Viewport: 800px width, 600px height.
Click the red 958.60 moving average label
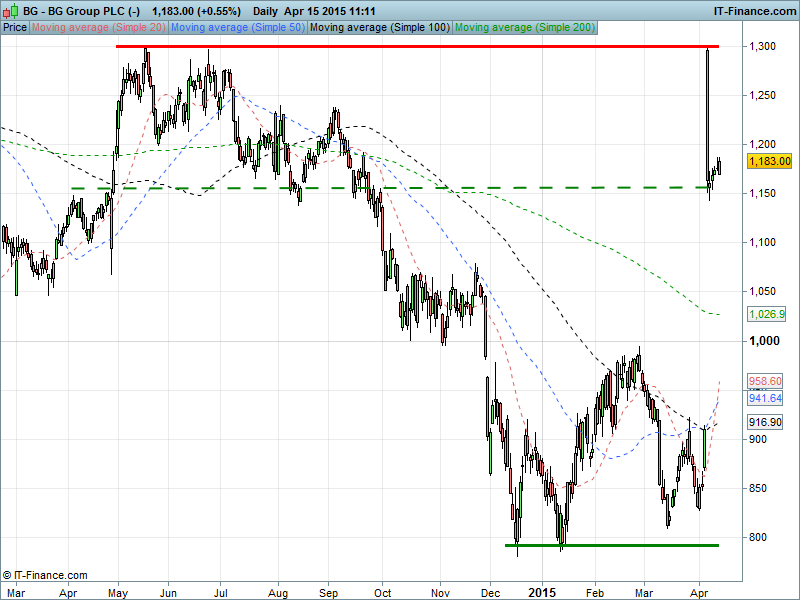coord(767,382)
